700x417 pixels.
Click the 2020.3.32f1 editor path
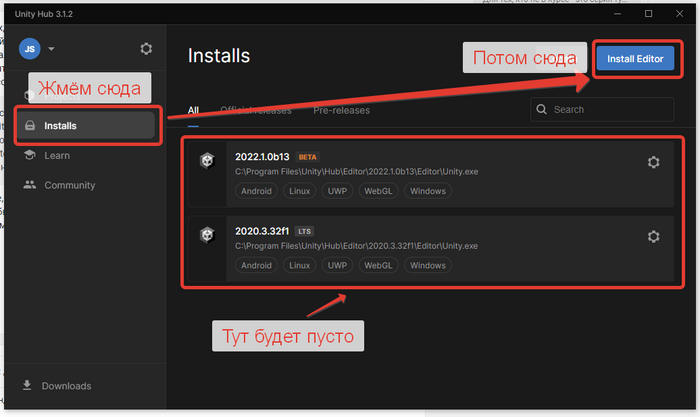357,246
